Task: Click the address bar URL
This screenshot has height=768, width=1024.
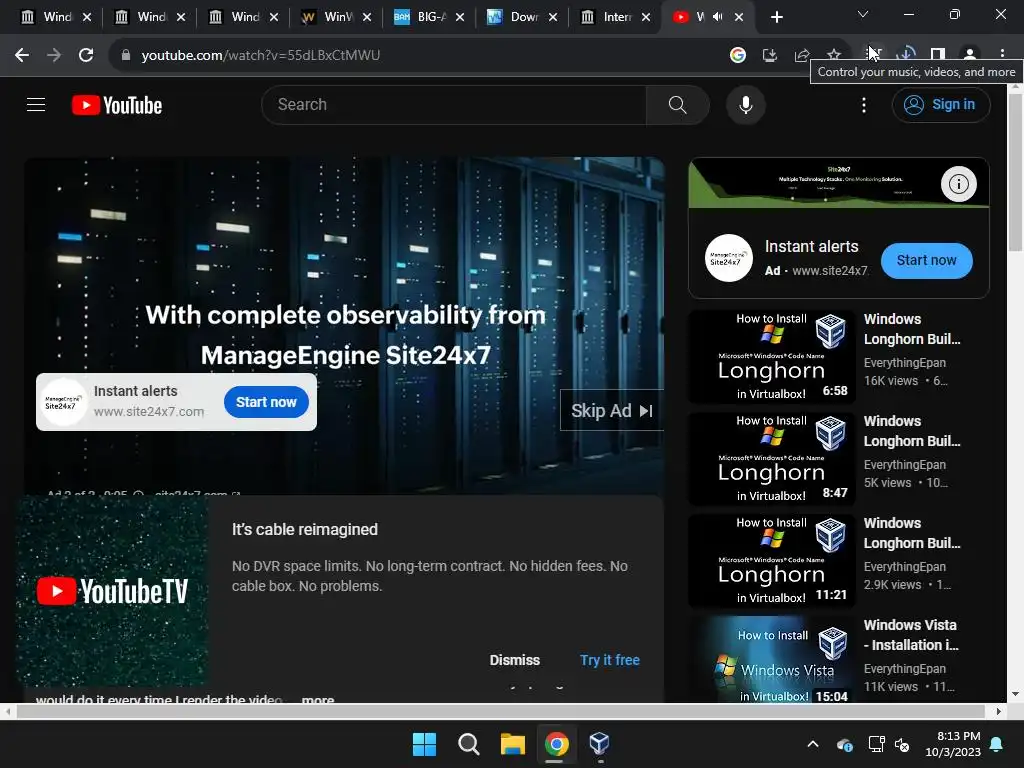Action: coord(261,55)
